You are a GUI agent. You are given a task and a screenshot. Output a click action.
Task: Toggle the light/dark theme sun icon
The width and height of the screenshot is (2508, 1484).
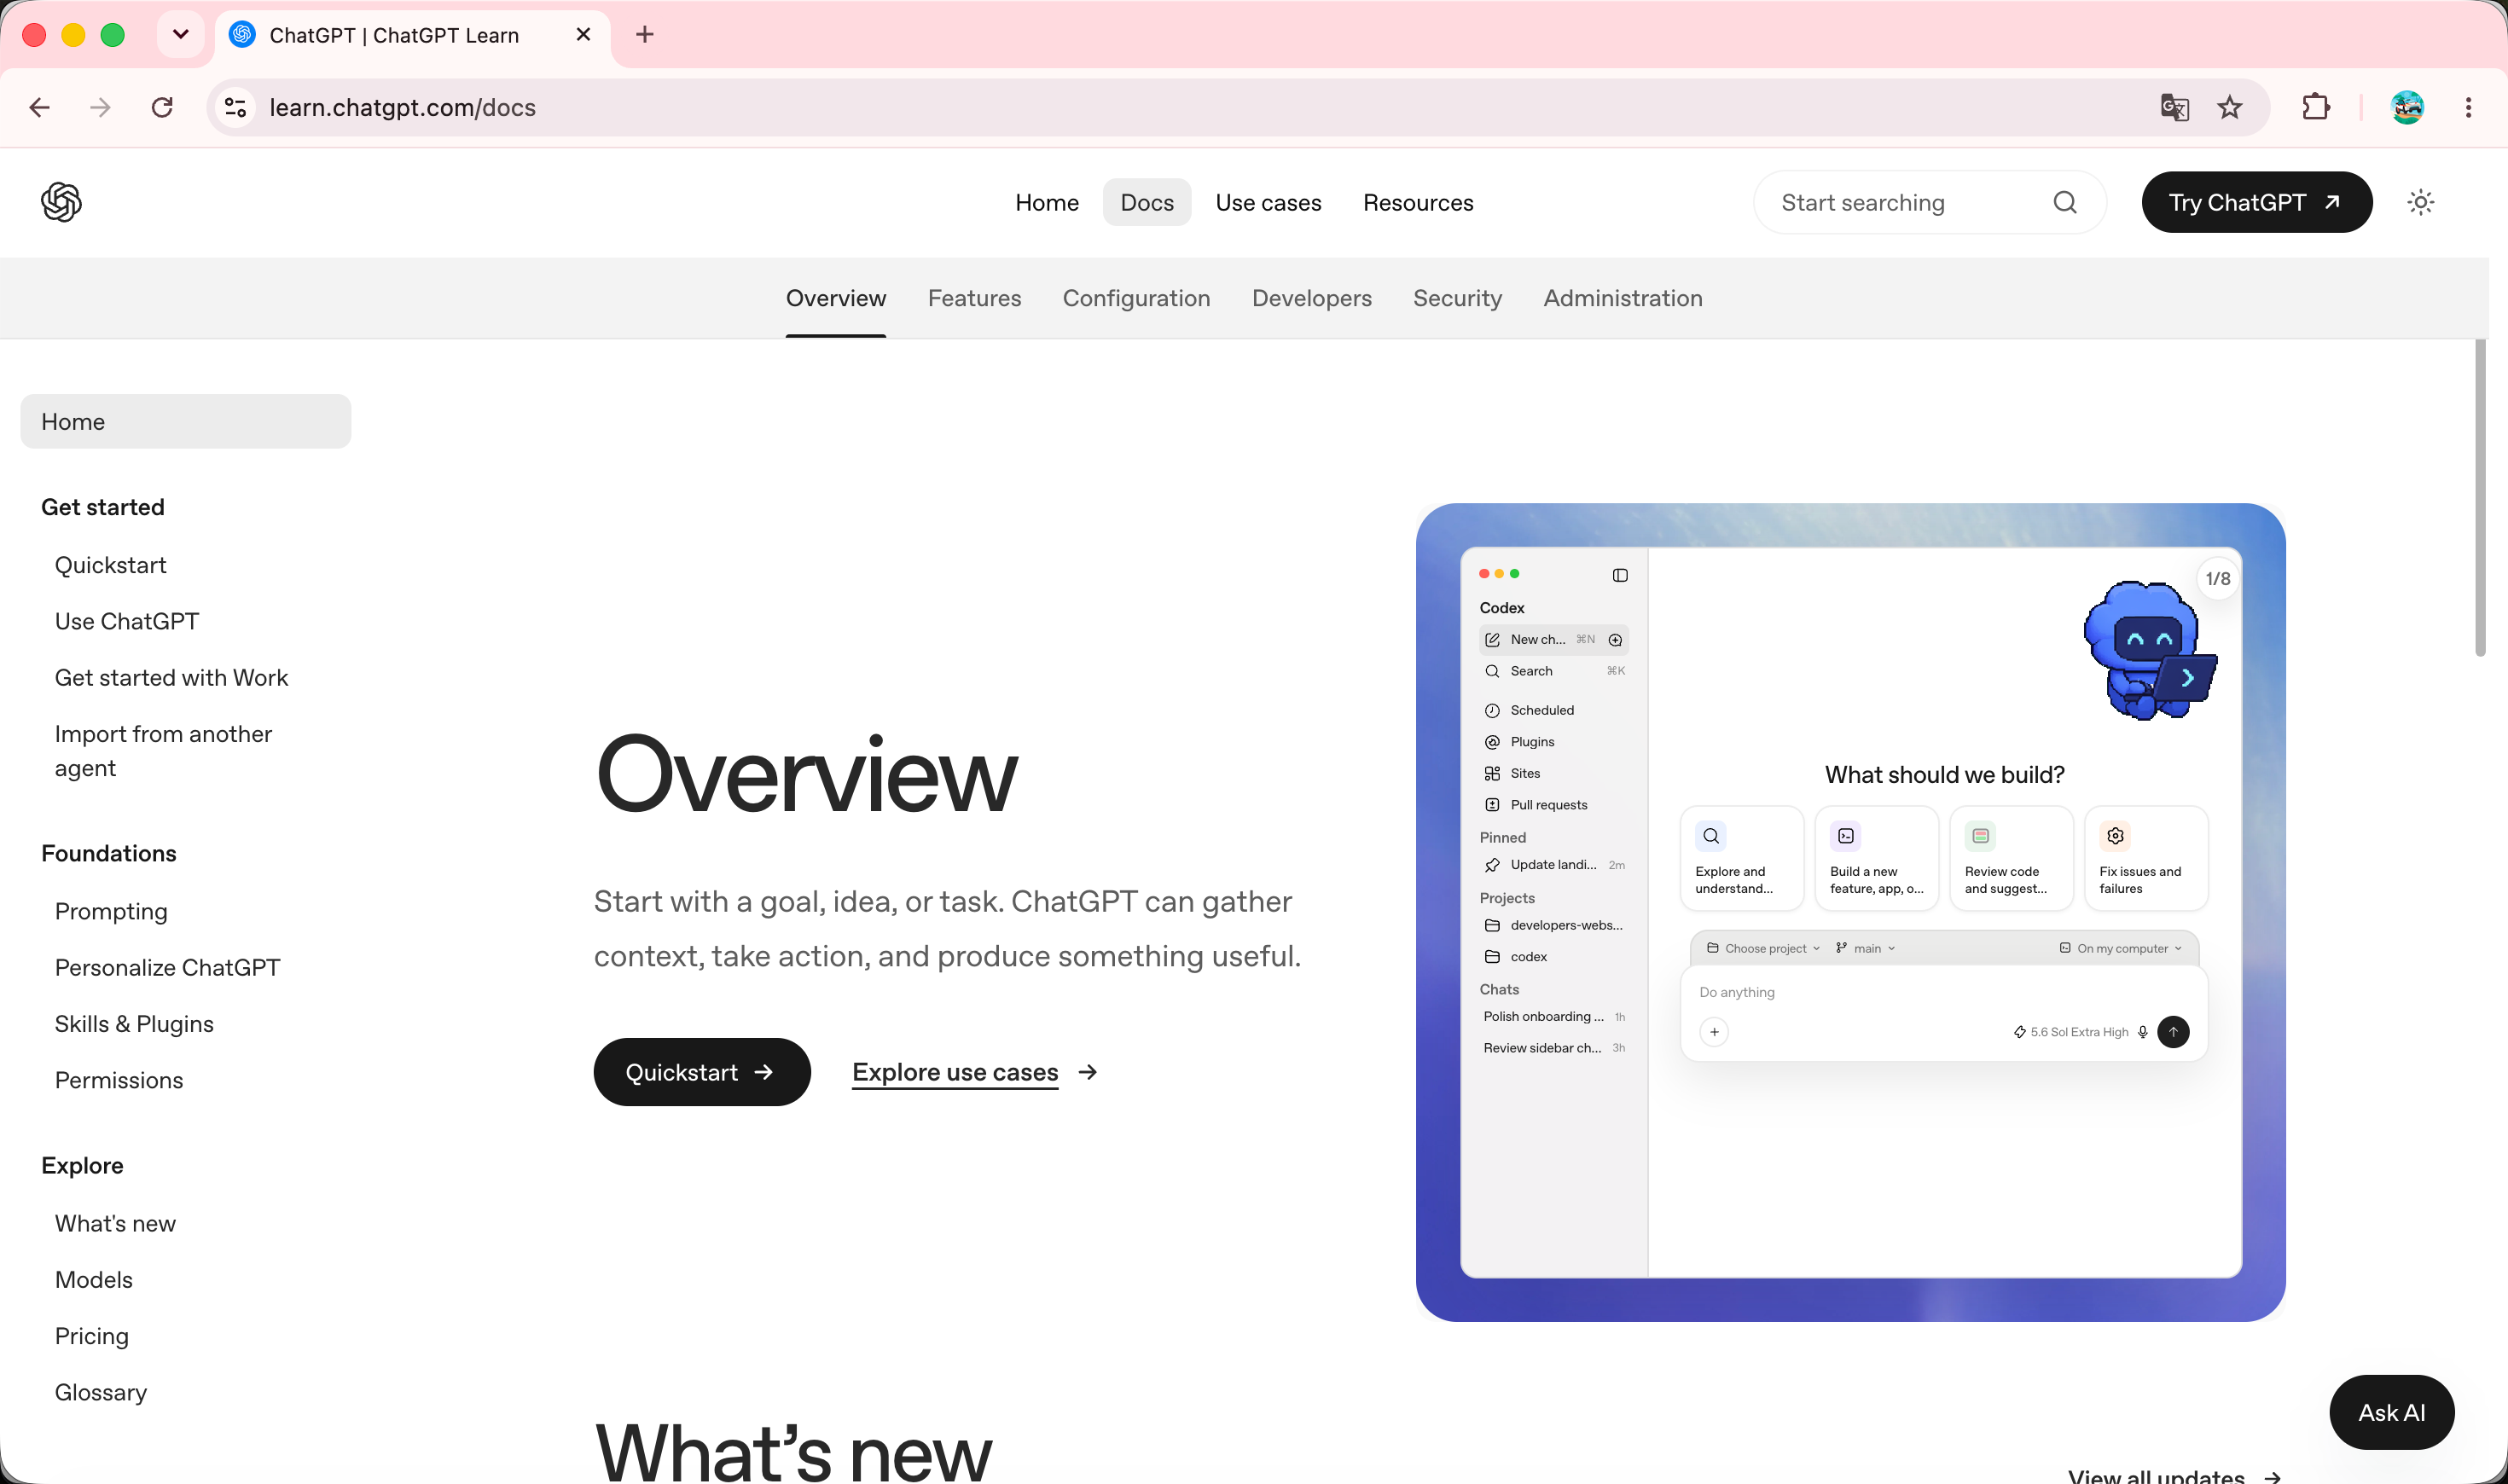coord(2420,202)
